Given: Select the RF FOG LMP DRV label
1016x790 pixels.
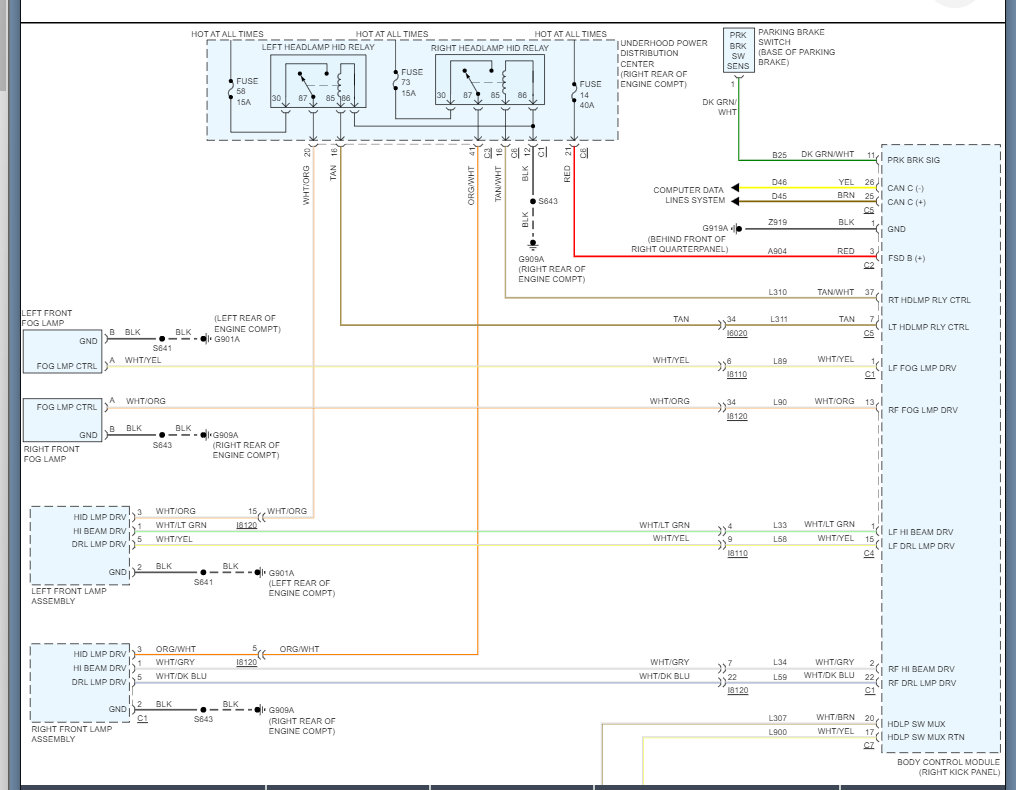Looking at the screenshot, I should tap(922, 410).
